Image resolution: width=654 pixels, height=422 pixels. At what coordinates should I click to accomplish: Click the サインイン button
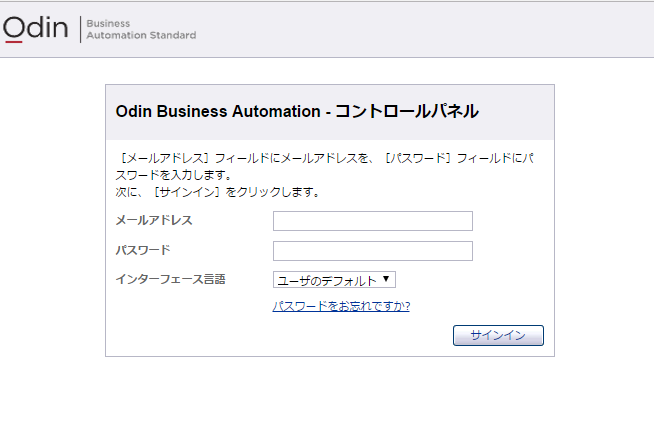pyautogui.click(x=498, y=335)
